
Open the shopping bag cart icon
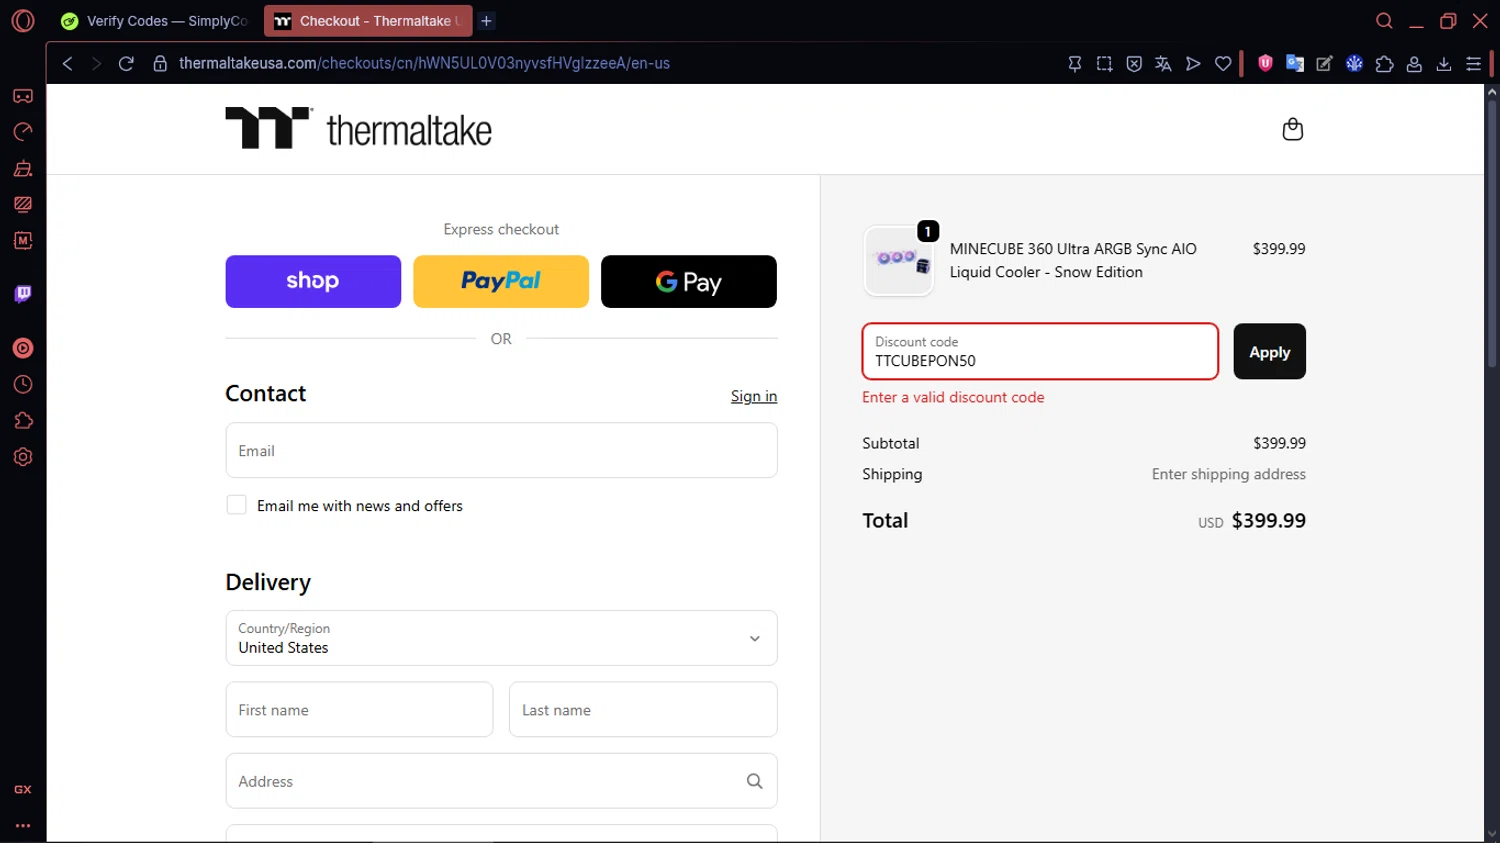(x=1293, y=129)
